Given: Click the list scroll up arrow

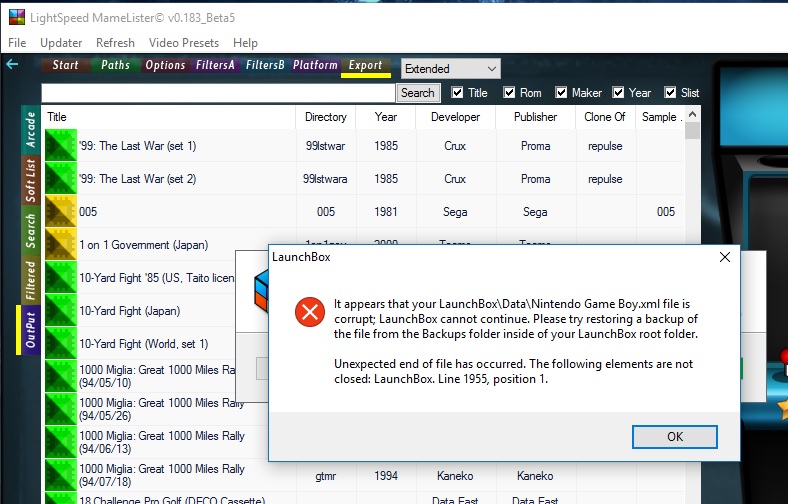Looking at the screenshot, I should 693,115.
